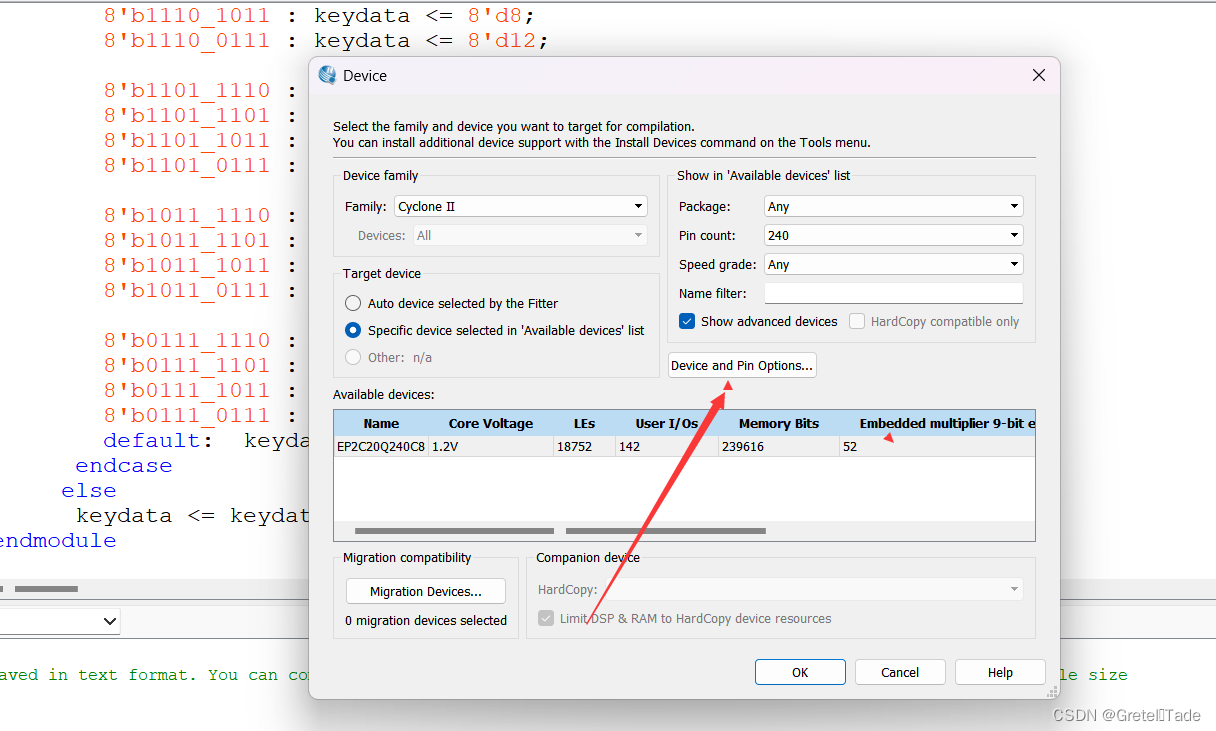
Task: Click the else keyword in editor
Action: [89, 491]
